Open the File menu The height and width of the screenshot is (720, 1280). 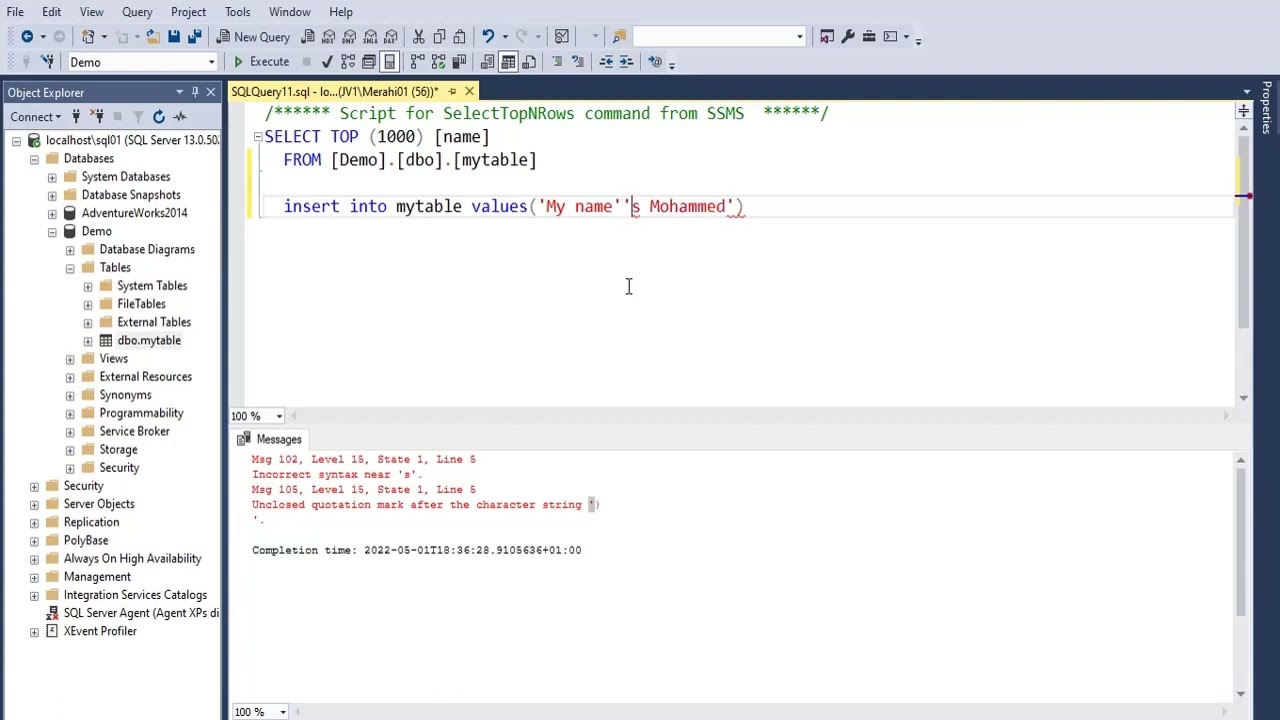15,12
